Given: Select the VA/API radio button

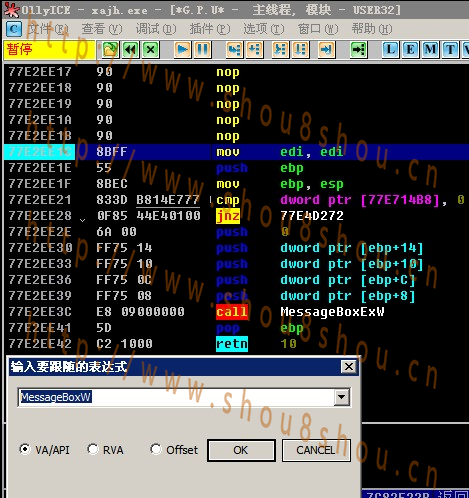Looking at the screenshot, I should pos(24,449).
